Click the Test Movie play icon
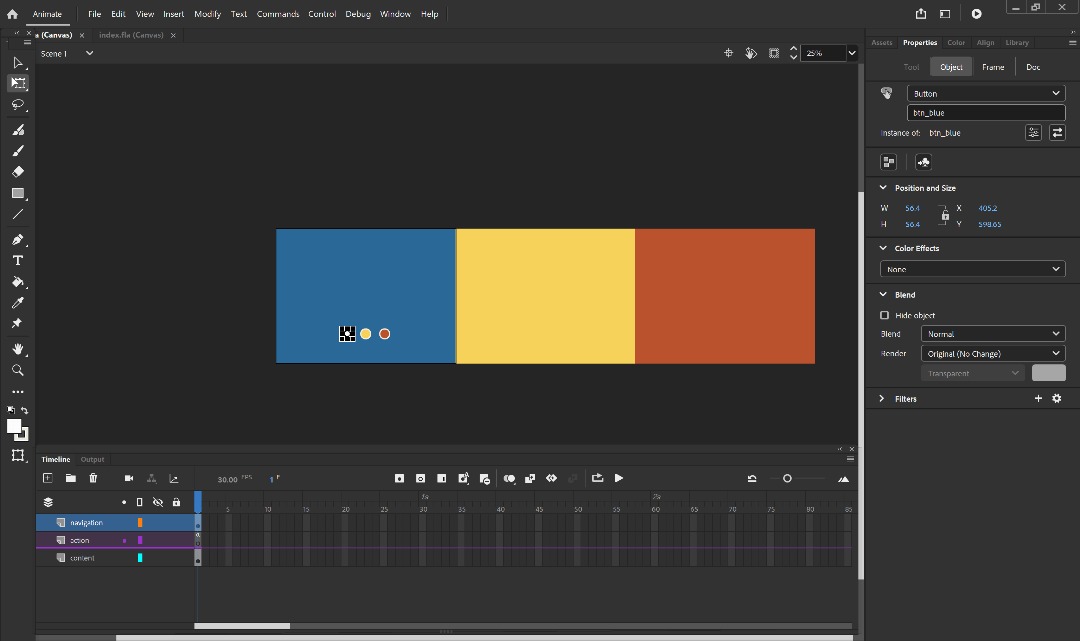This screenshot has height=641, width=1080. tap(977, 14)
